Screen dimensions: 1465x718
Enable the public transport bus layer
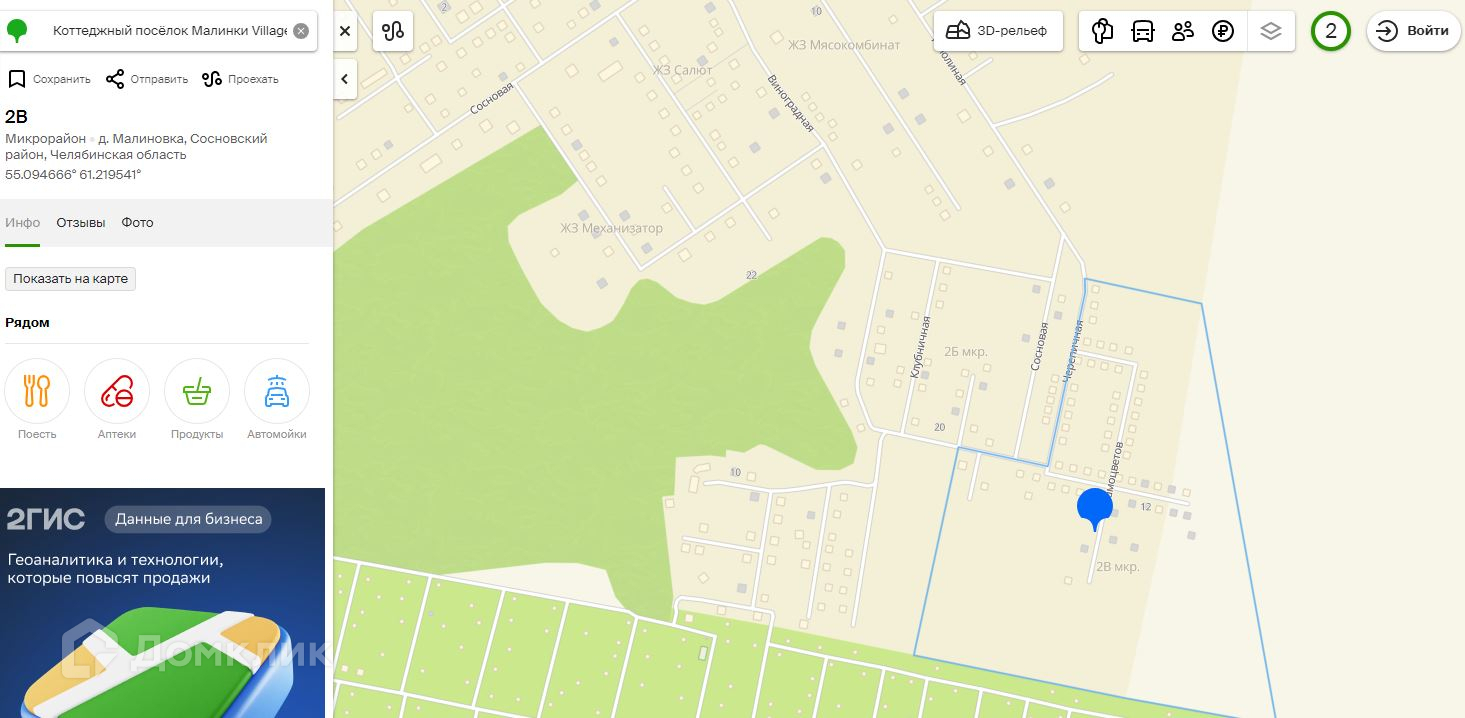coord(1142,31)
